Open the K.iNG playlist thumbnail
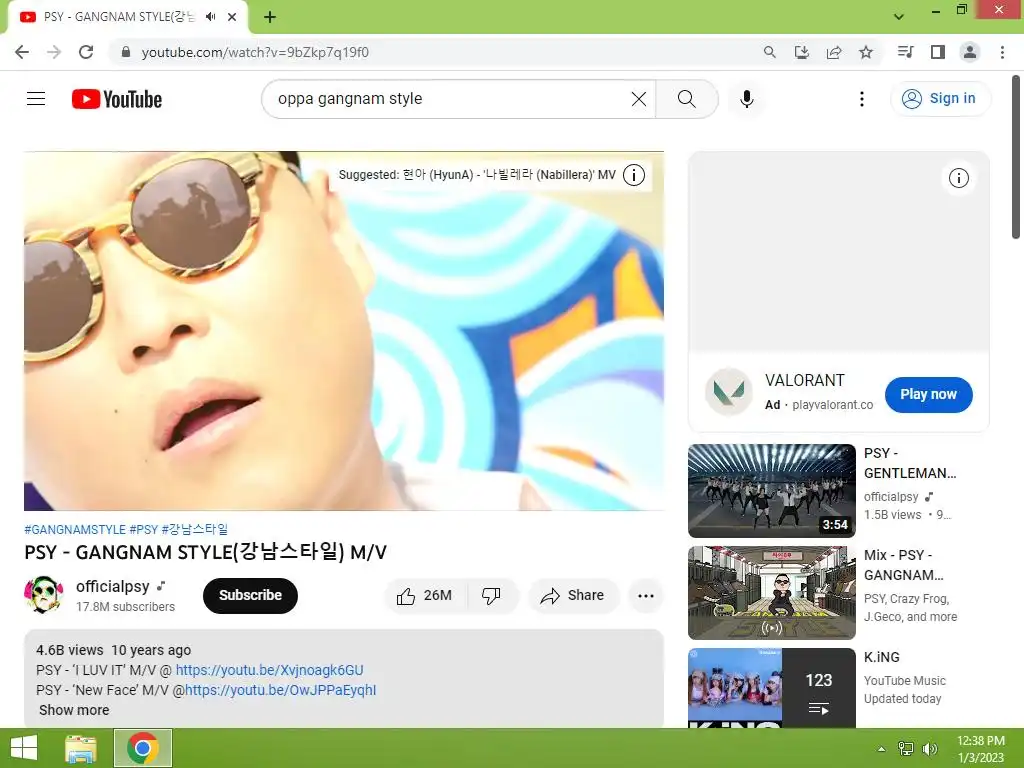1024x768 pixels. 771,688
